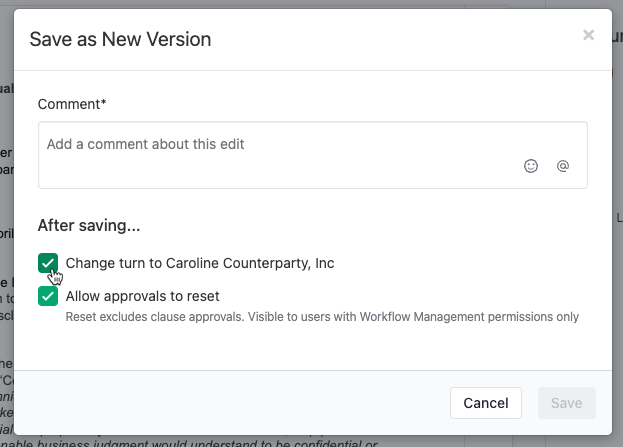Click the 'Comment*' field label

pos(72,104)
